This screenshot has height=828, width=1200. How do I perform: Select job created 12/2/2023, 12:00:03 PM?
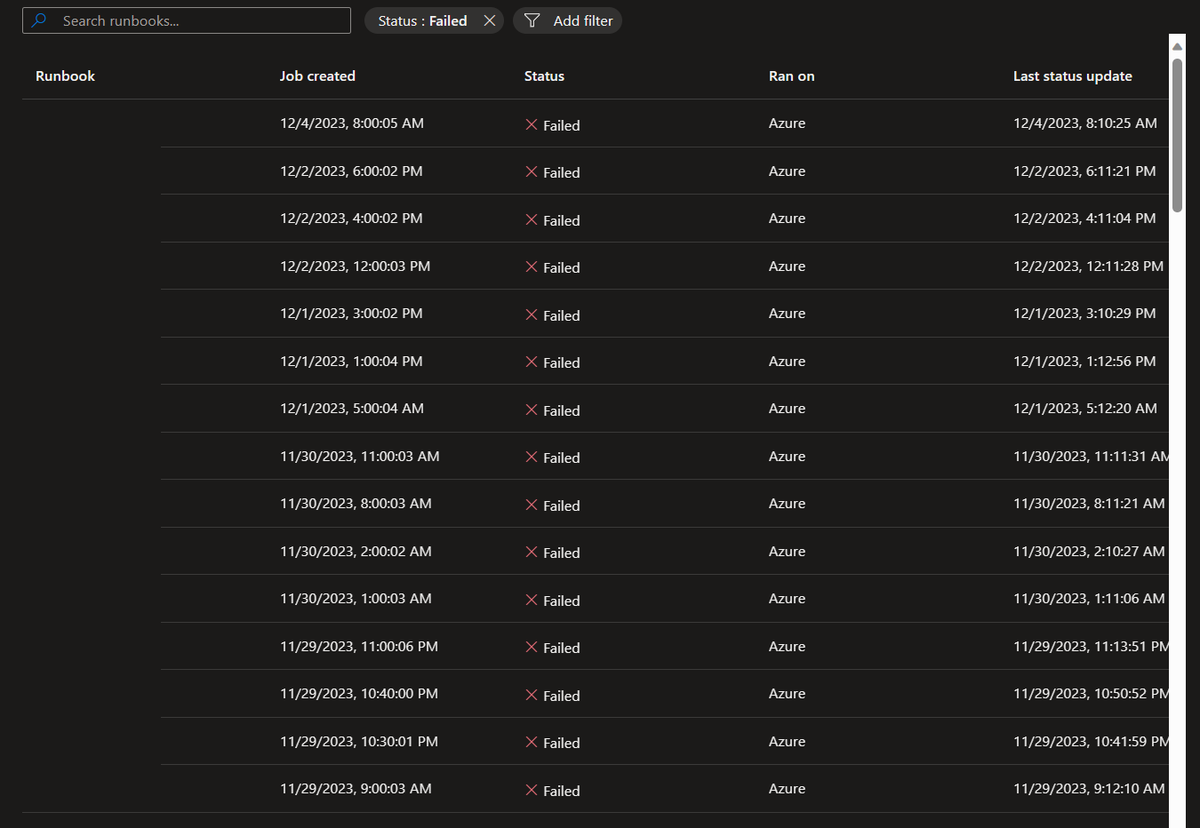(355, 266)
